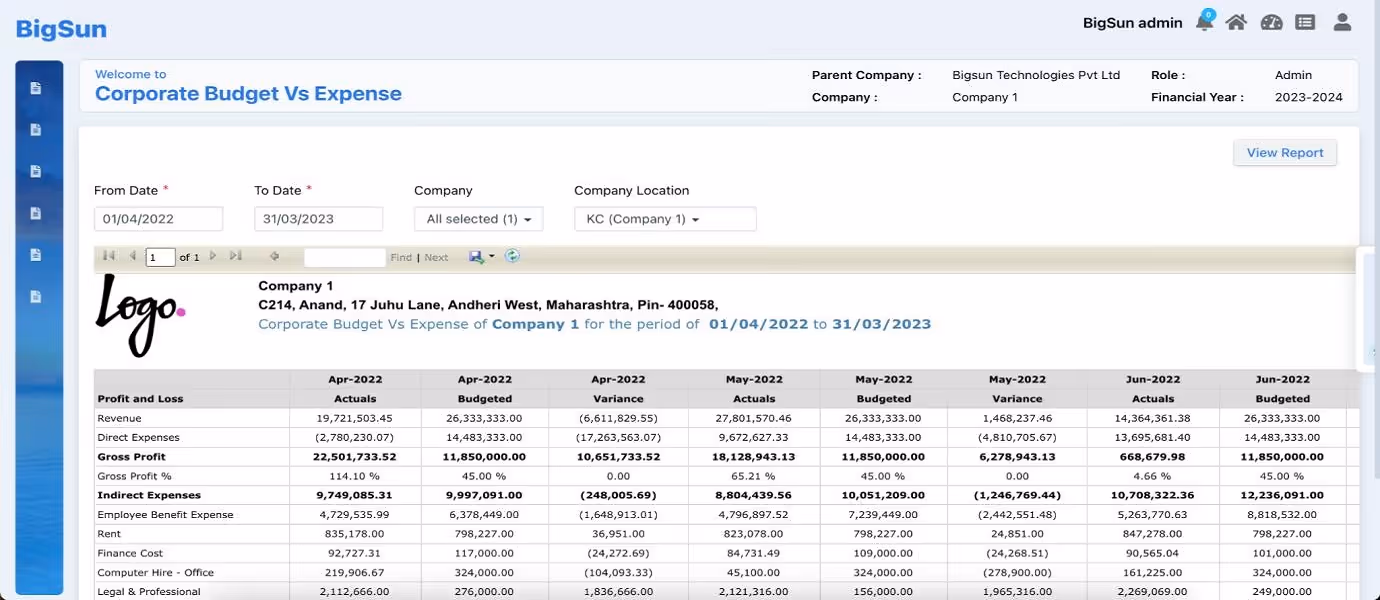Viewport: 1380px width, 600px height.
Task: Click the View Report button
Action: point(1285,153)
